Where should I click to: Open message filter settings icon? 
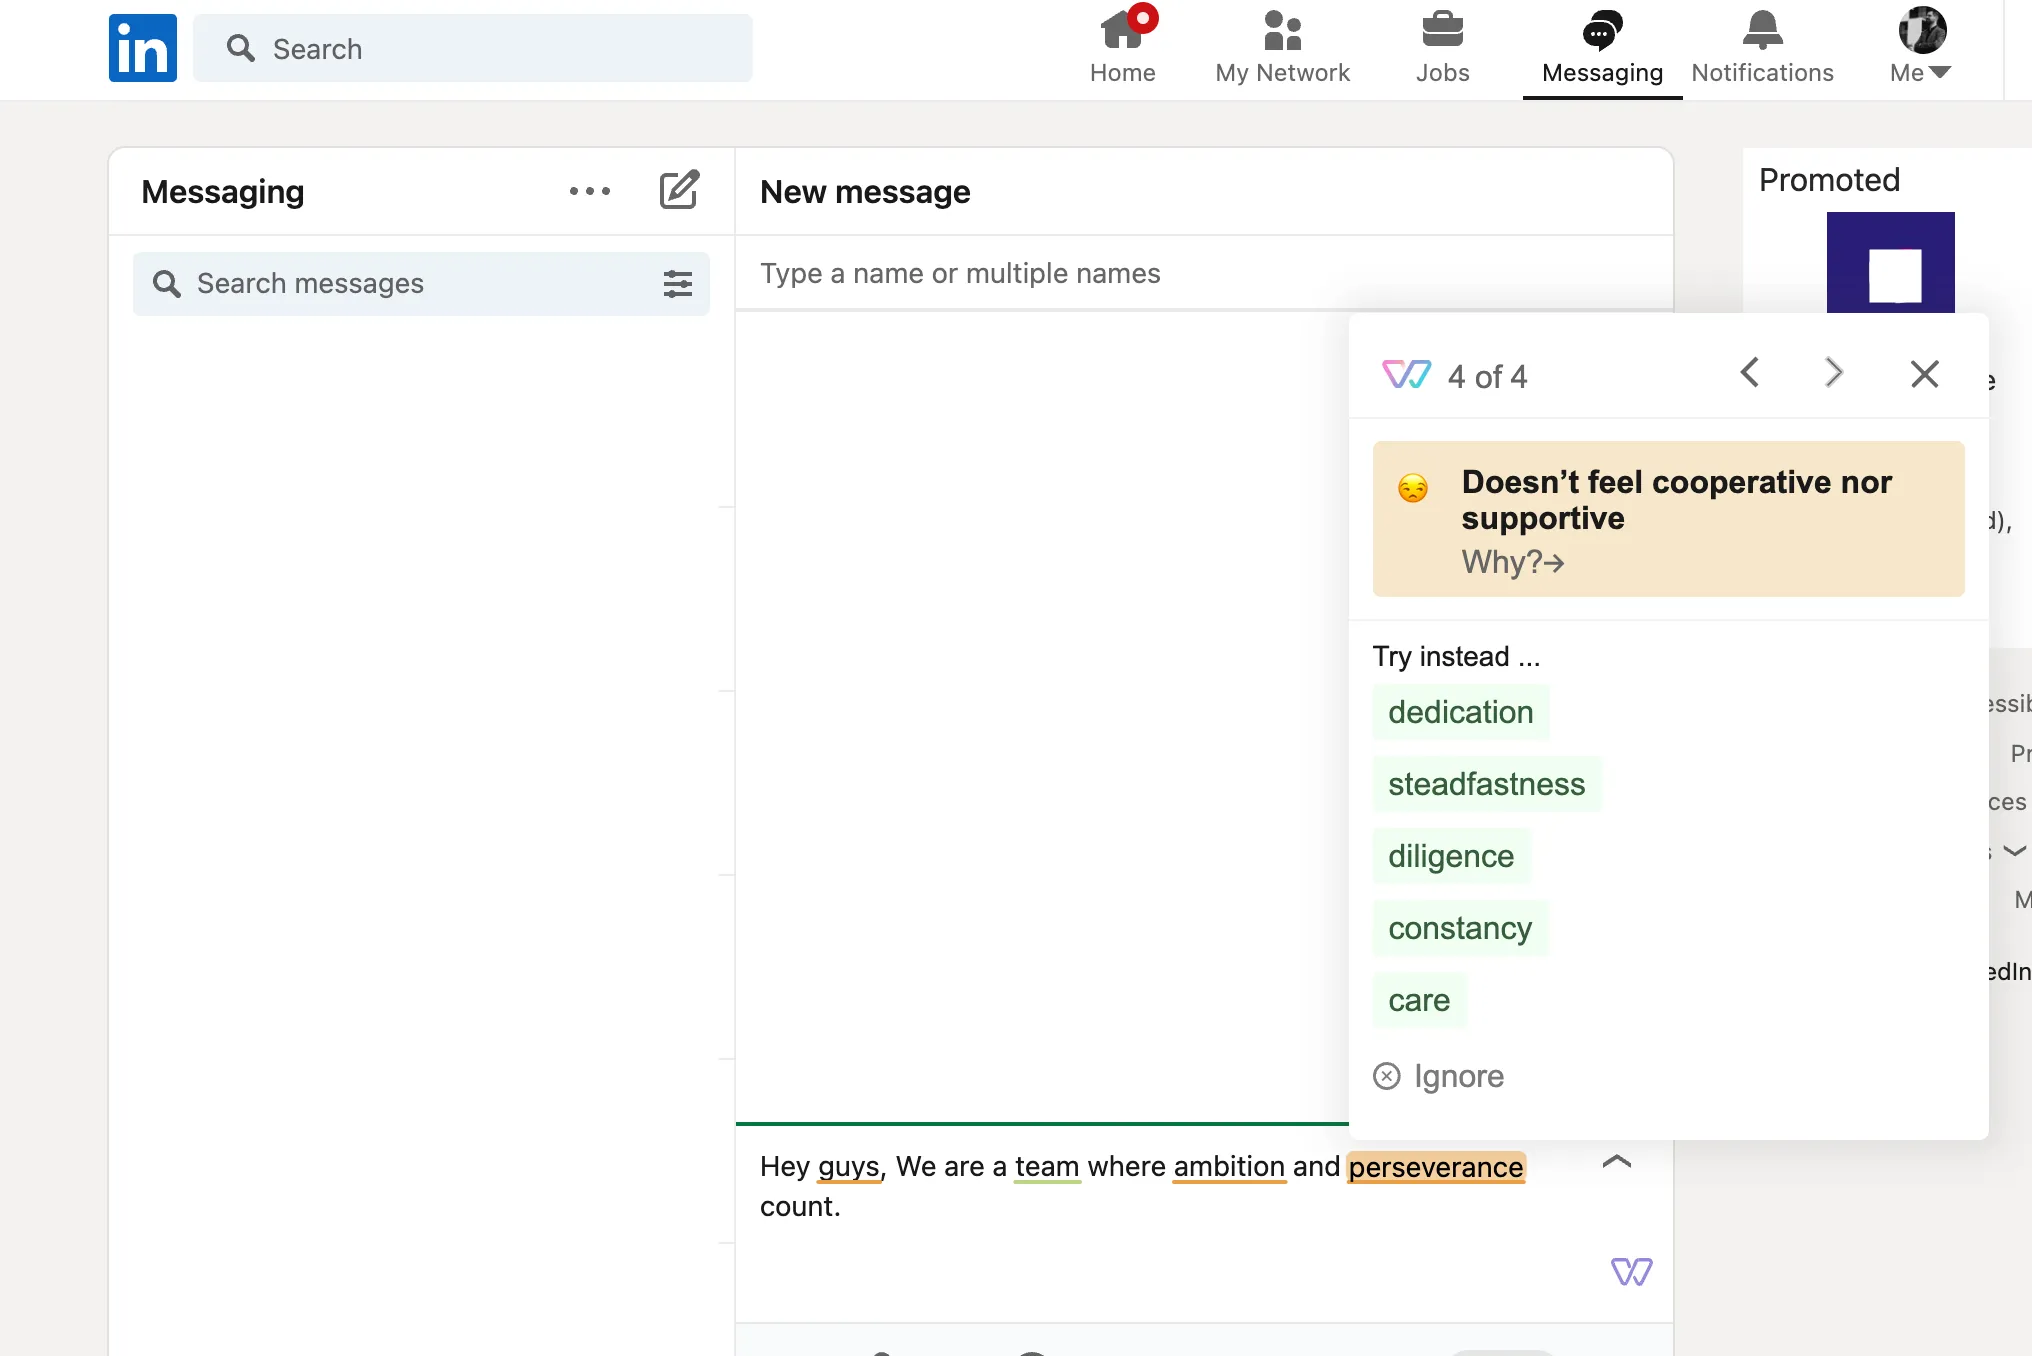678,284
